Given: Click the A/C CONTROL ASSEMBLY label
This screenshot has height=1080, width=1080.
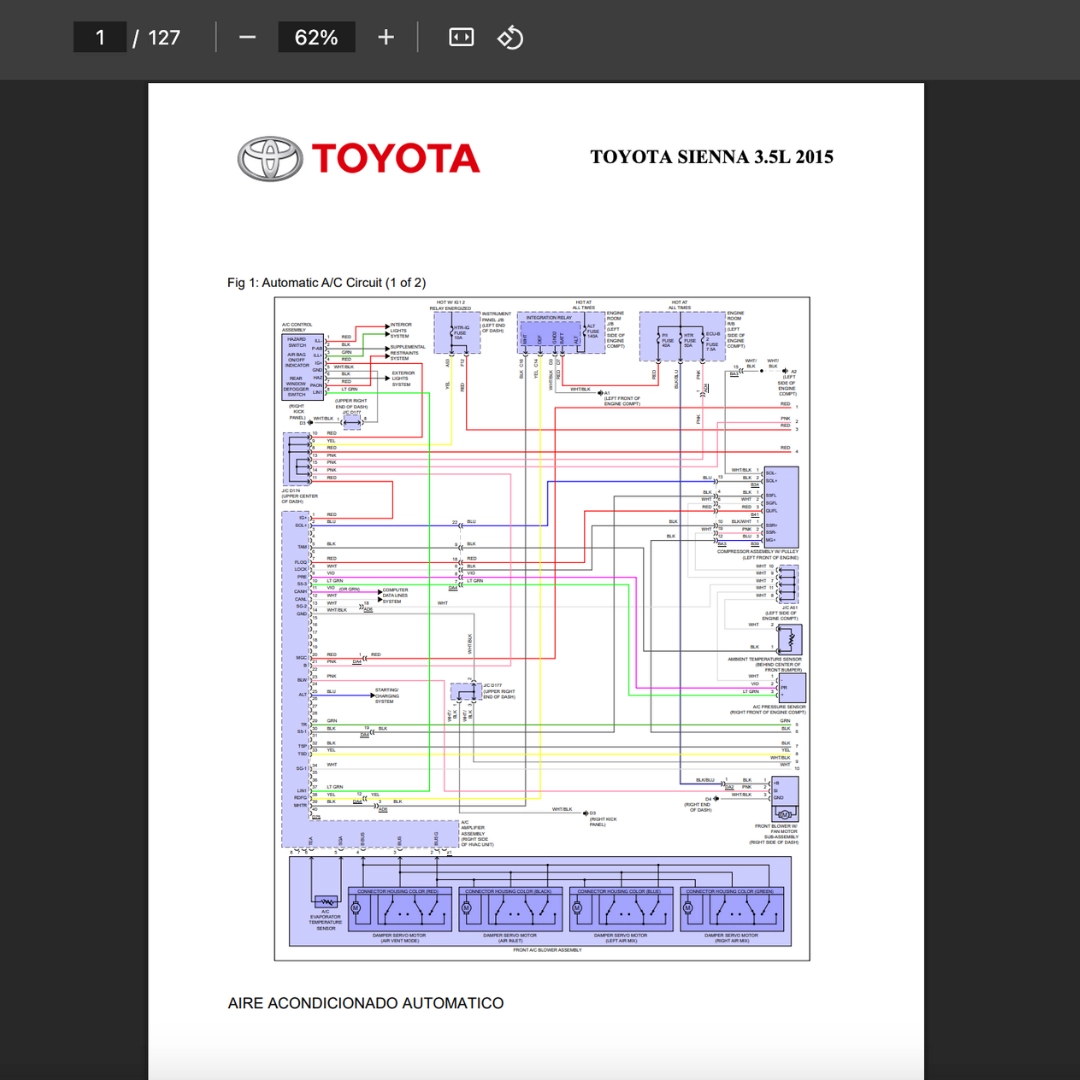Looking at the screenshot, I should tap(297, 326).
